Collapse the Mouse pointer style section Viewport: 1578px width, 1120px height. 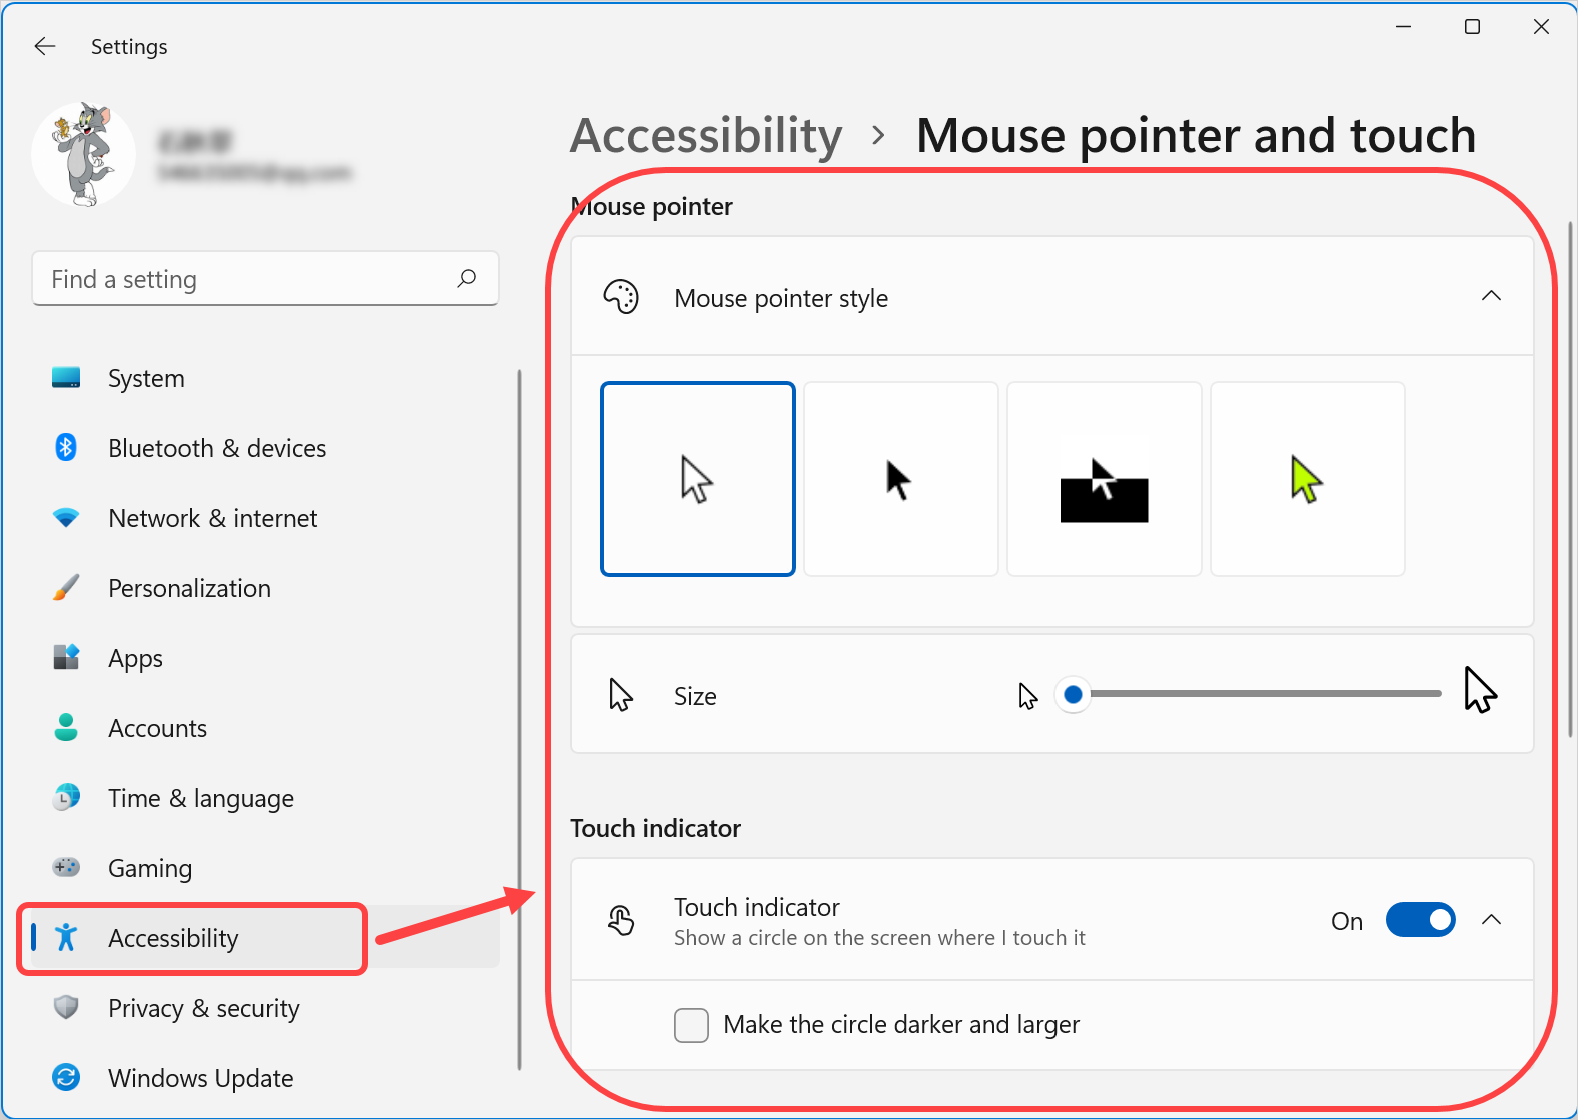point(1491,296)
